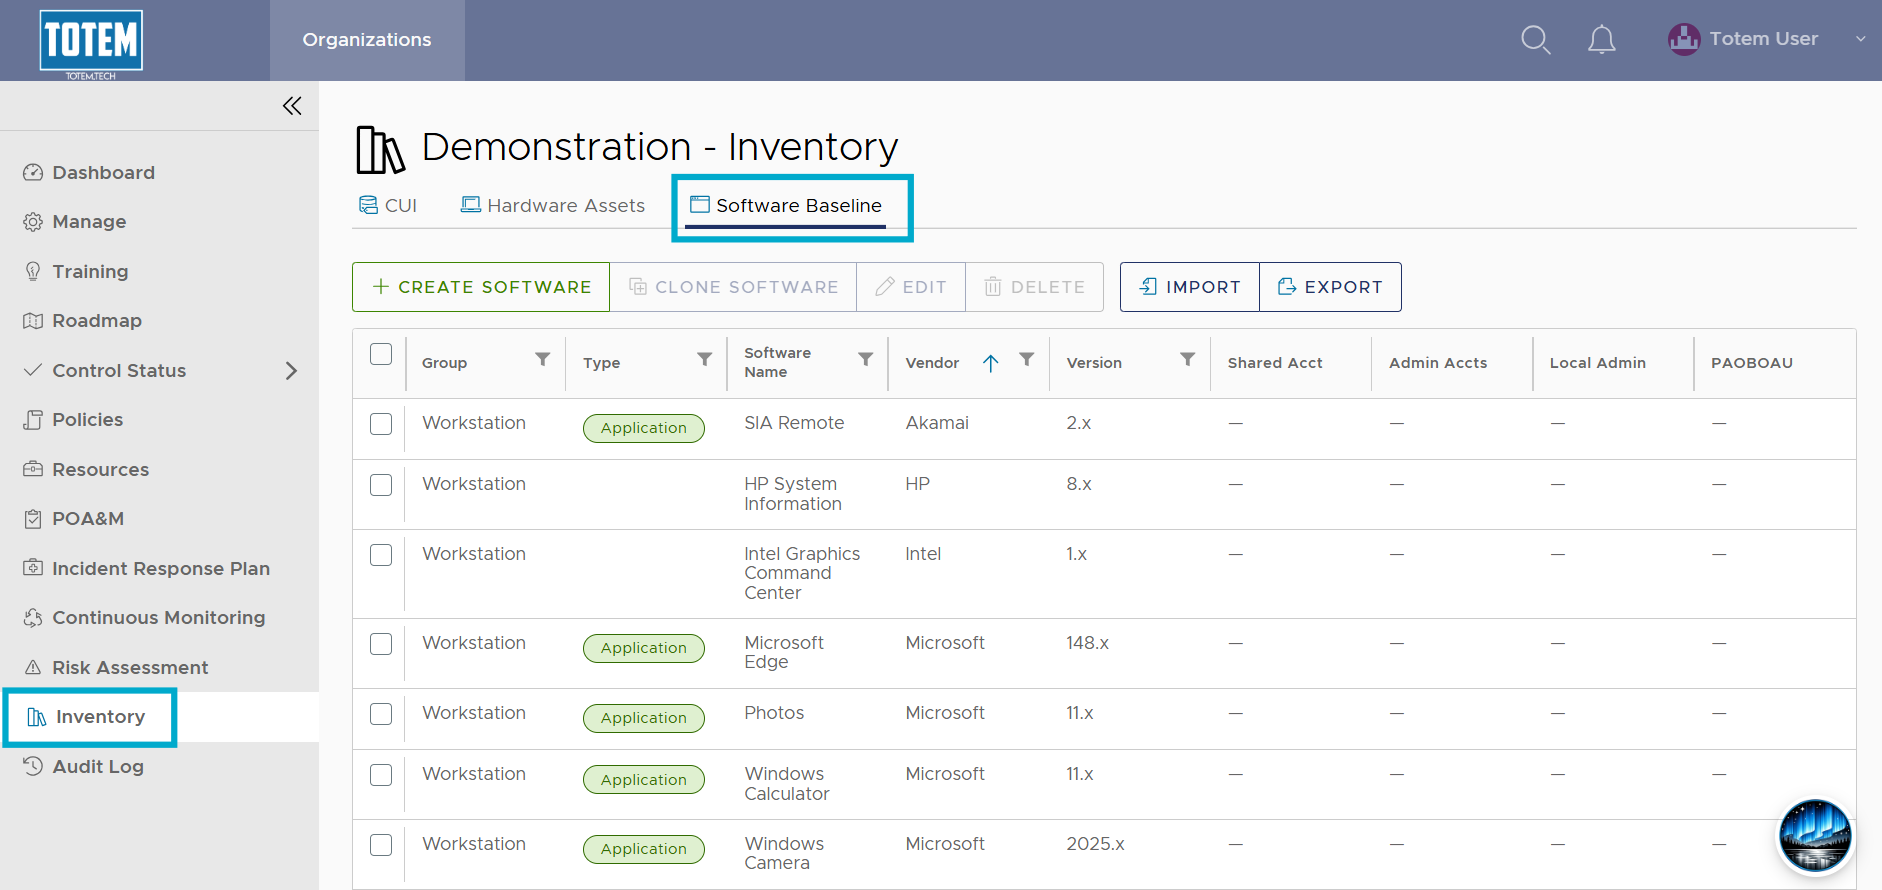The width and height of the screenshot is (1882, 890).
Task: Click the POA&M clipboard icon
Action: (33, 519)
